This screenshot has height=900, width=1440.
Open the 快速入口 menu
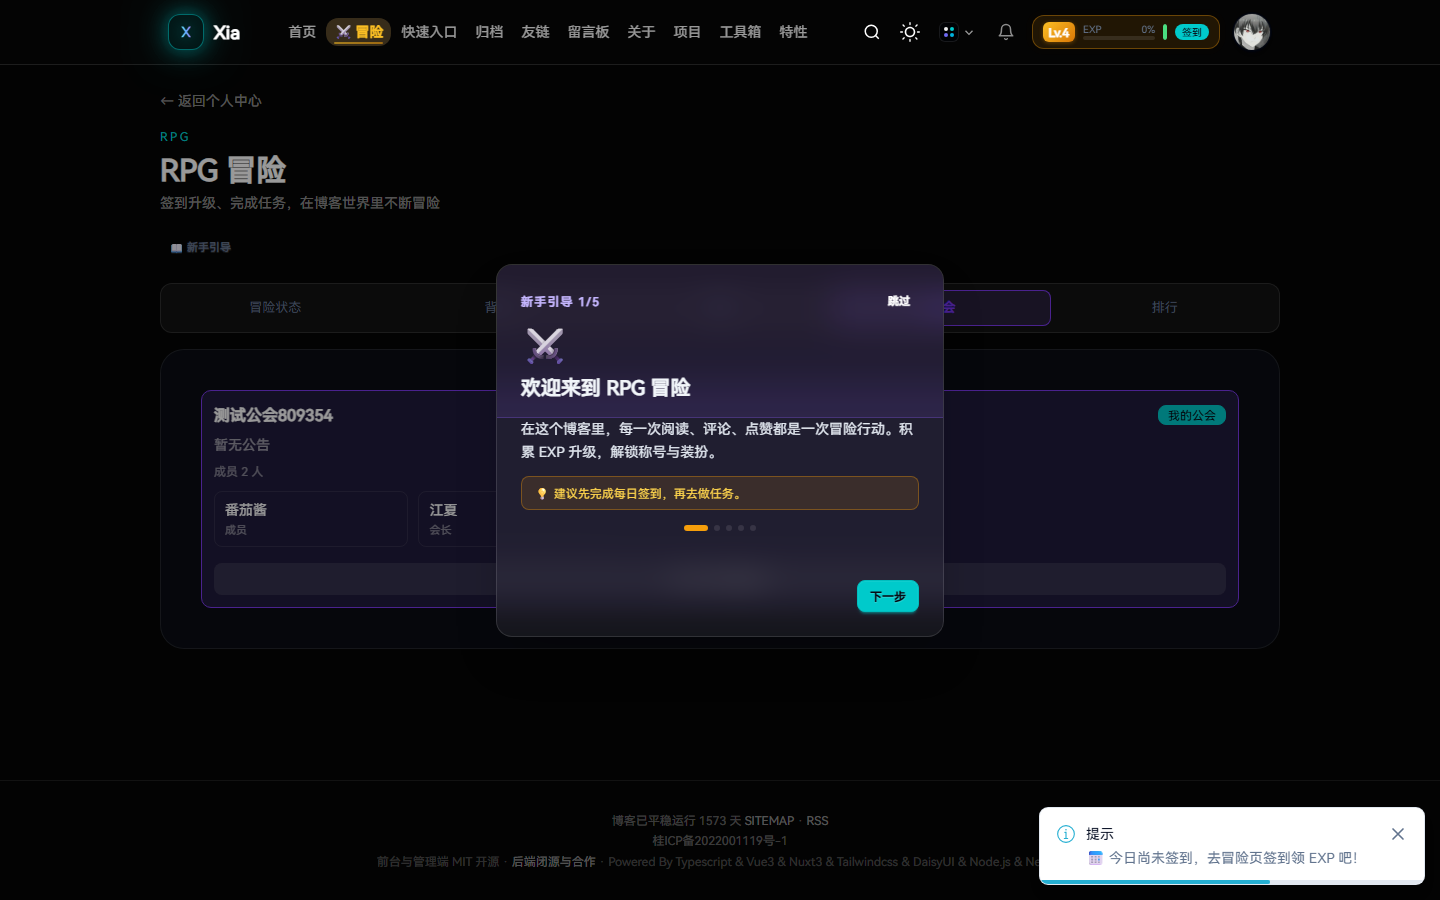(x=429, y=32)
